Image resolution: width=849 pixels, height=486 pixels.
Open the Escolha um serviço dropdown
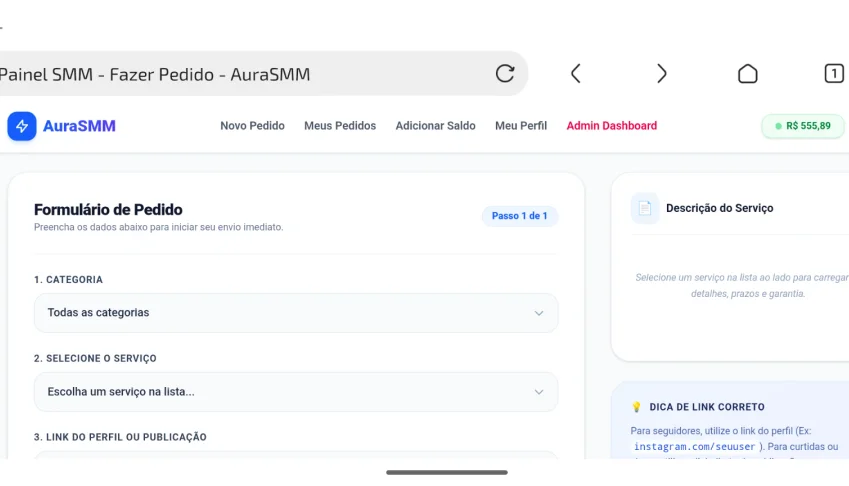point(296,392)
